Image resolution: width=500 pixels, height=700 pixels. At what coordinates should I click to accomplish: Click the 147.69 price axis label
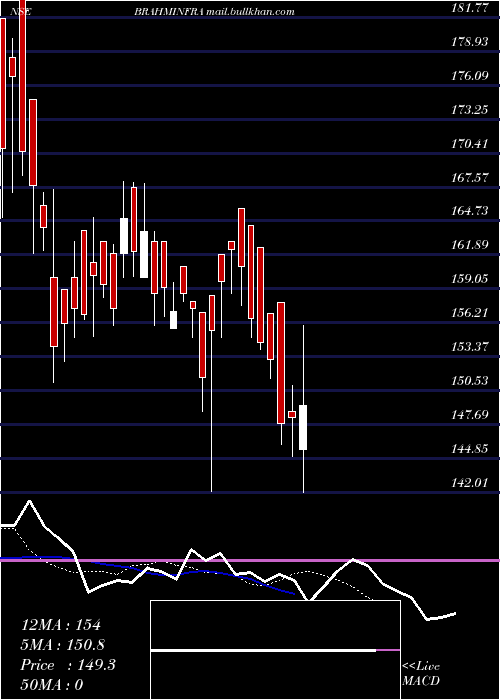pos(469,414)
